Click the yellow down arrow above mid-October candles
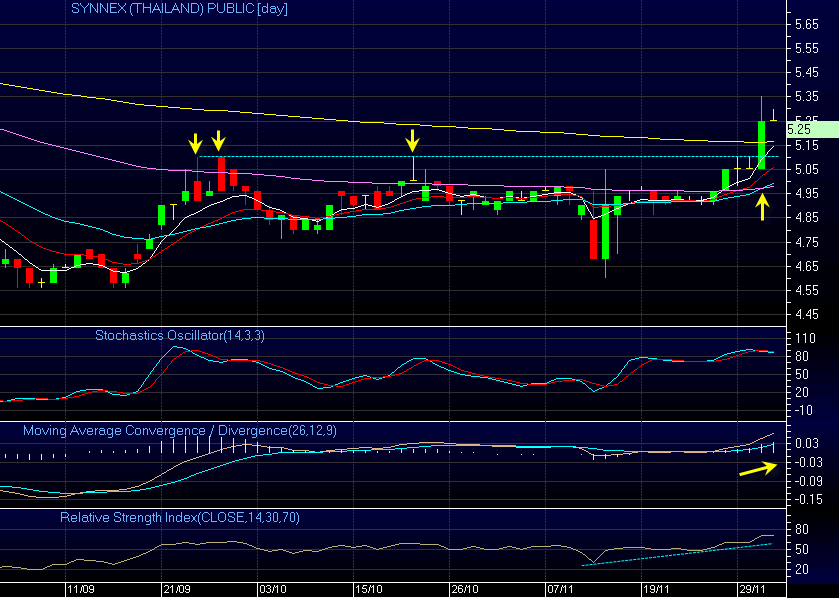 point(412,140)
